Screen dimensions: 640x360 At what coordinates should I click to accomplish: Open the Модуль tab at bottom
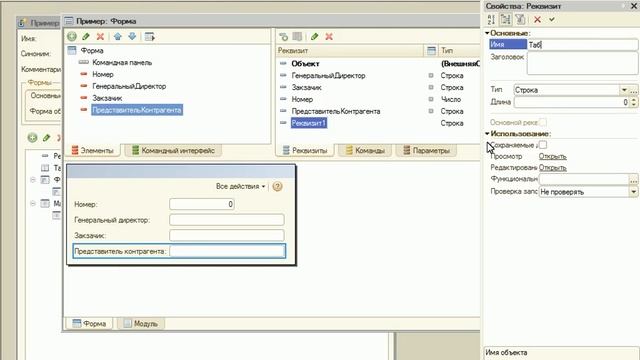(141, 324)
